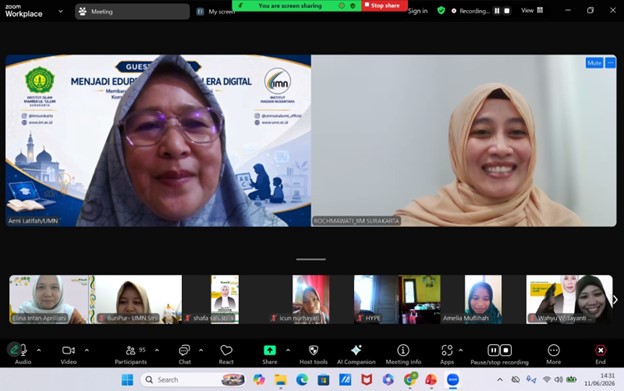The width and height of the screenshot is (624, 391).
Task: Expand the Chat options arrow
Action: coord(201,350)
